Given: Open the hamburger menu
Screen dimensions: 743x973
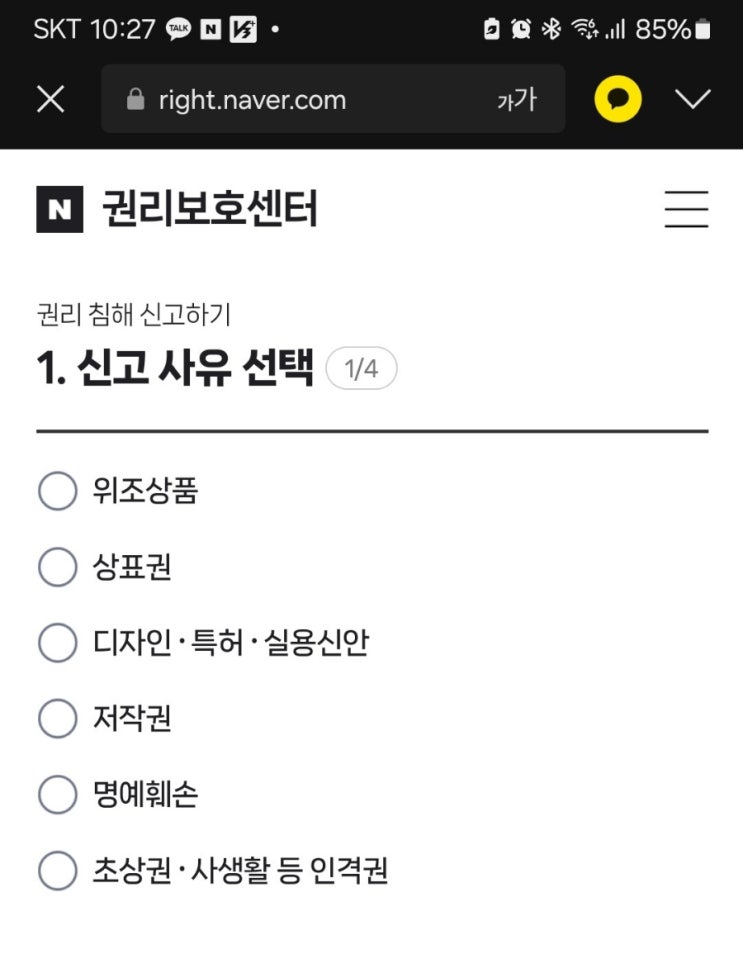Looking at the screenshot, I should pyautogui.click(x=687, y=209).
